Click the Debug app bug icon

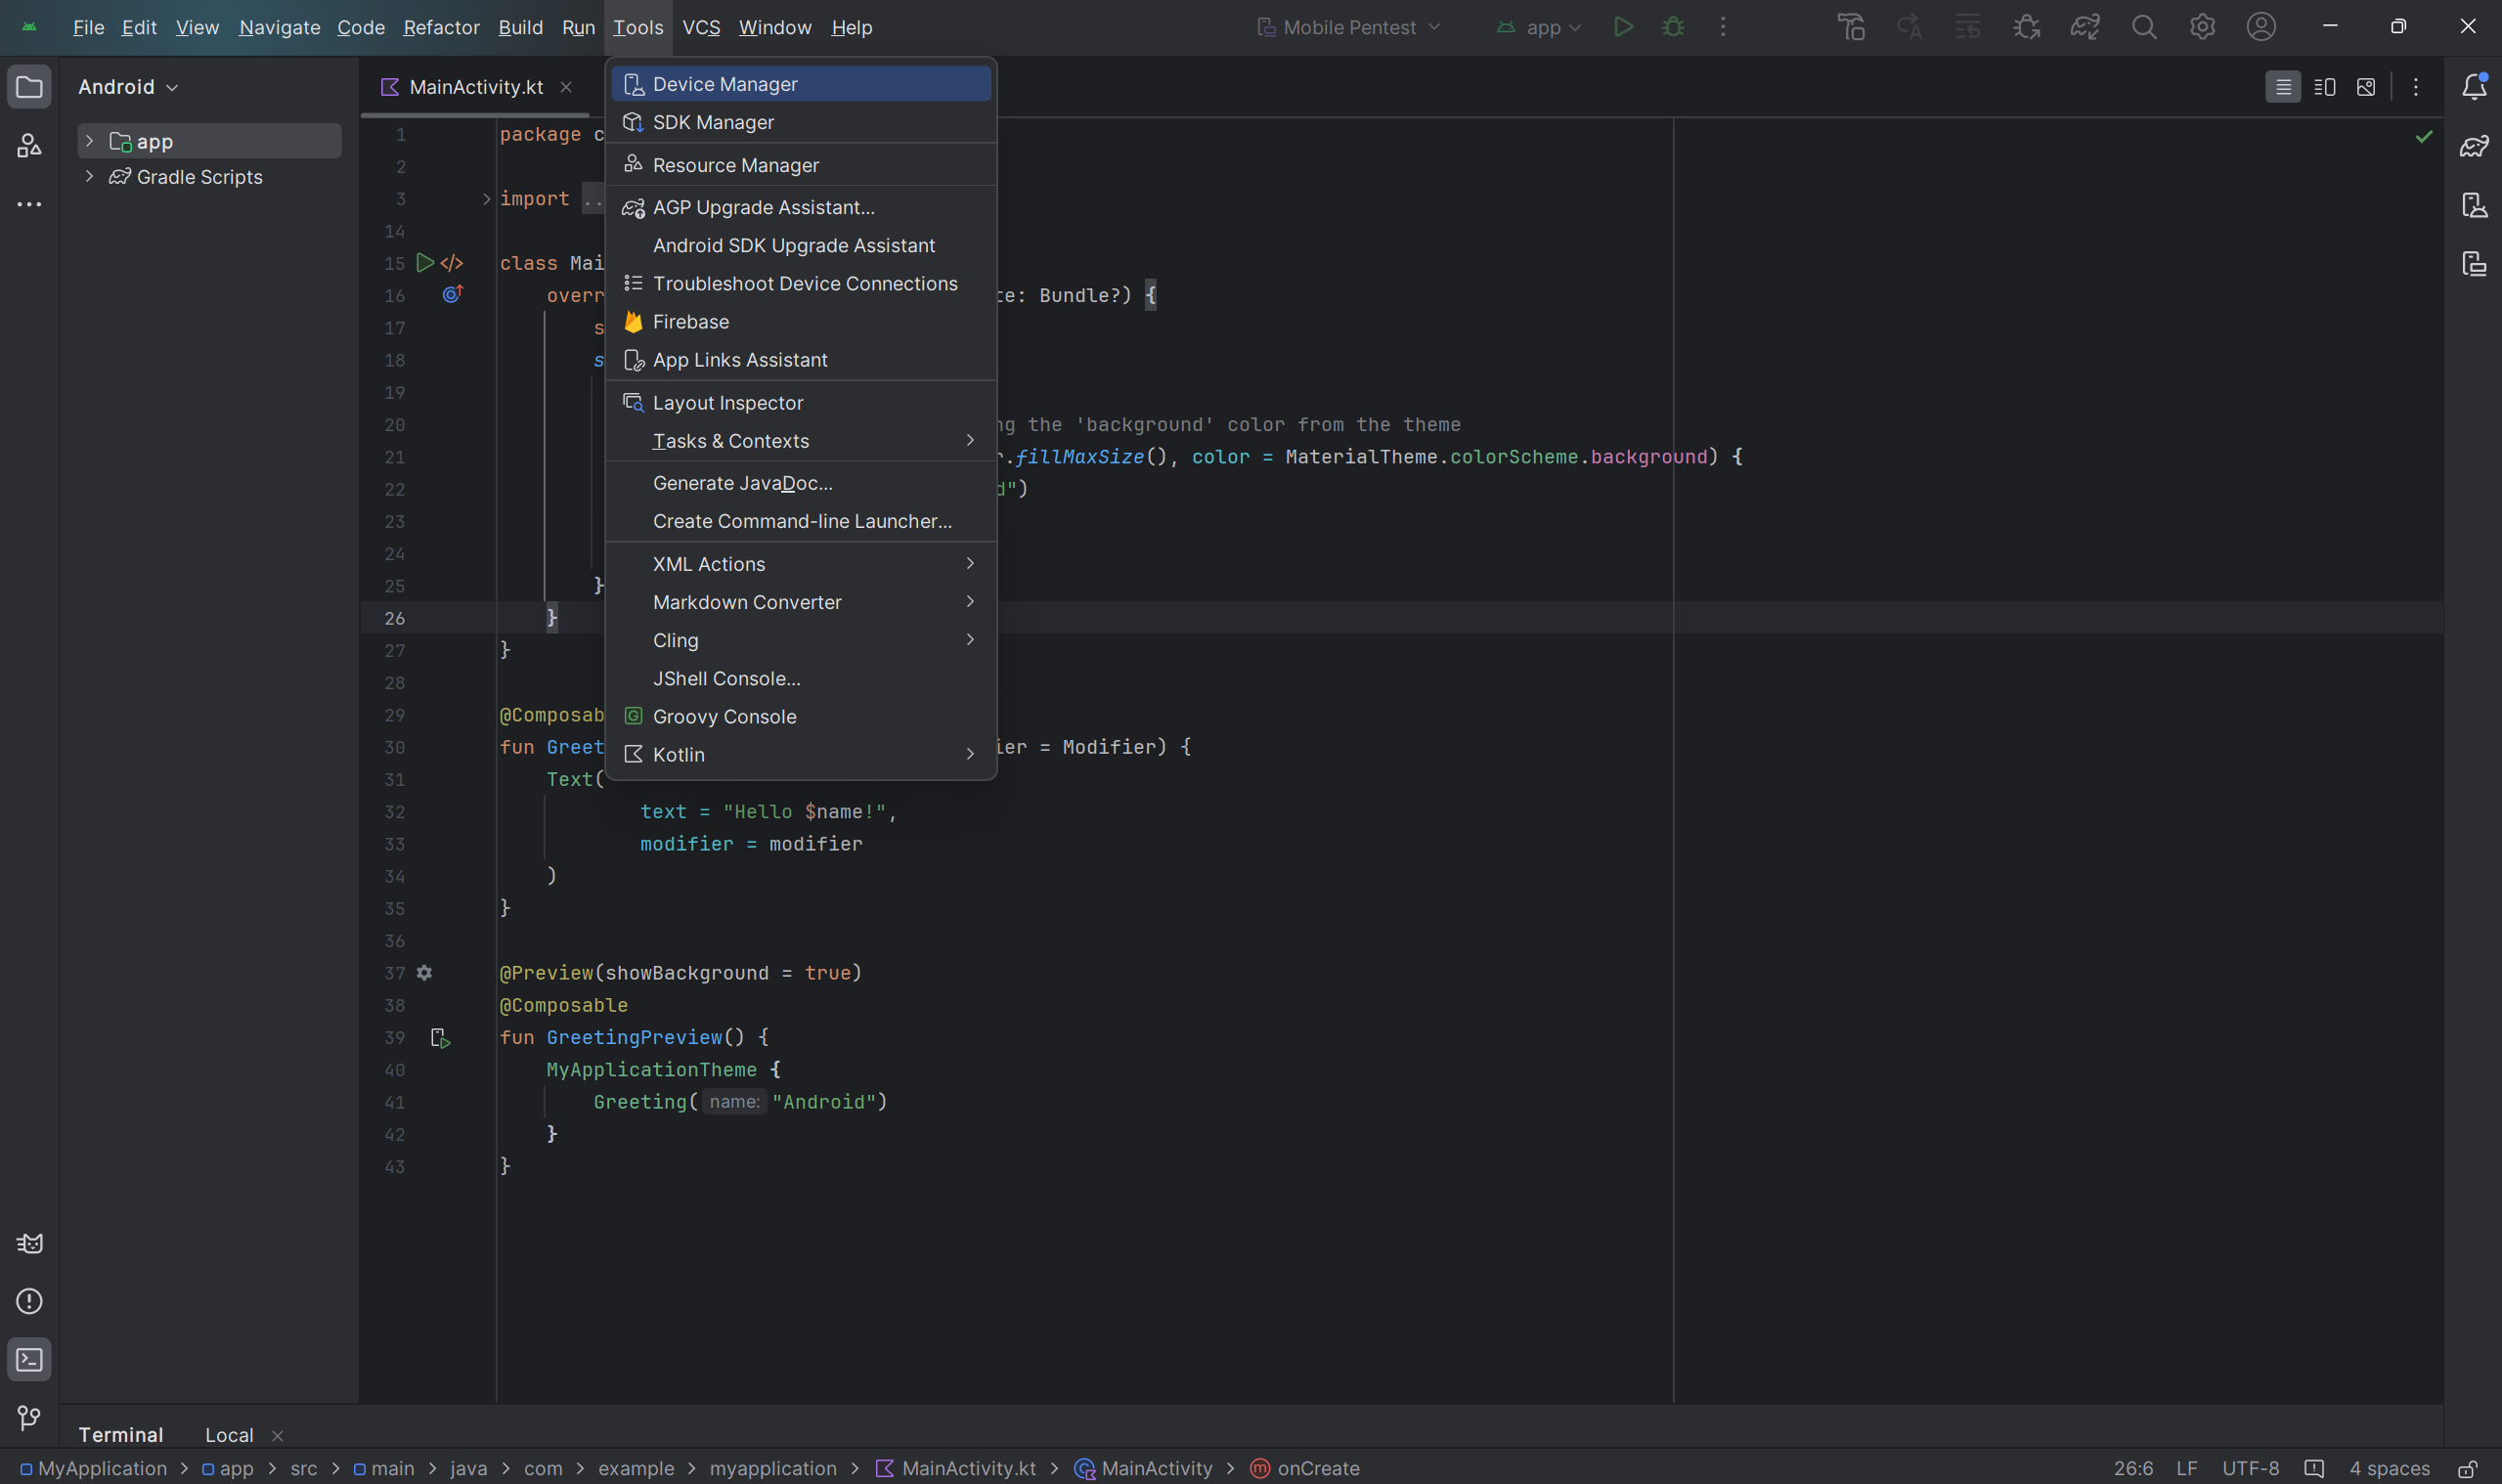tap(1673, 27)
